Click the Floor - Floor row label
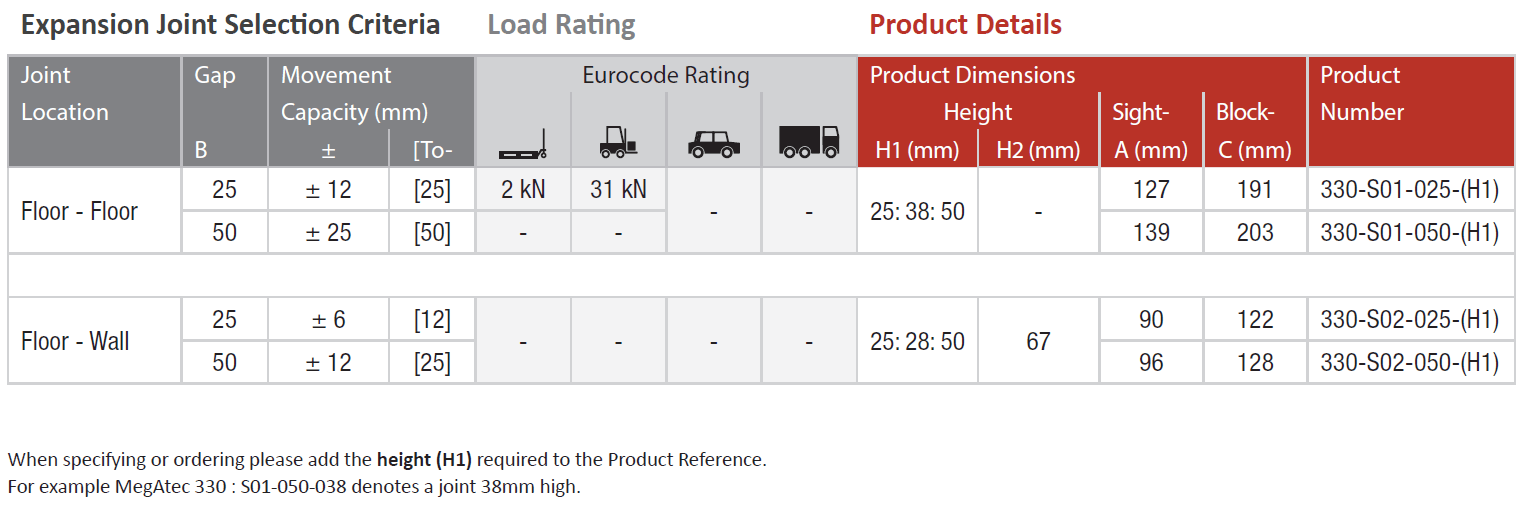 pyautogui.click(x=79, y=212)
